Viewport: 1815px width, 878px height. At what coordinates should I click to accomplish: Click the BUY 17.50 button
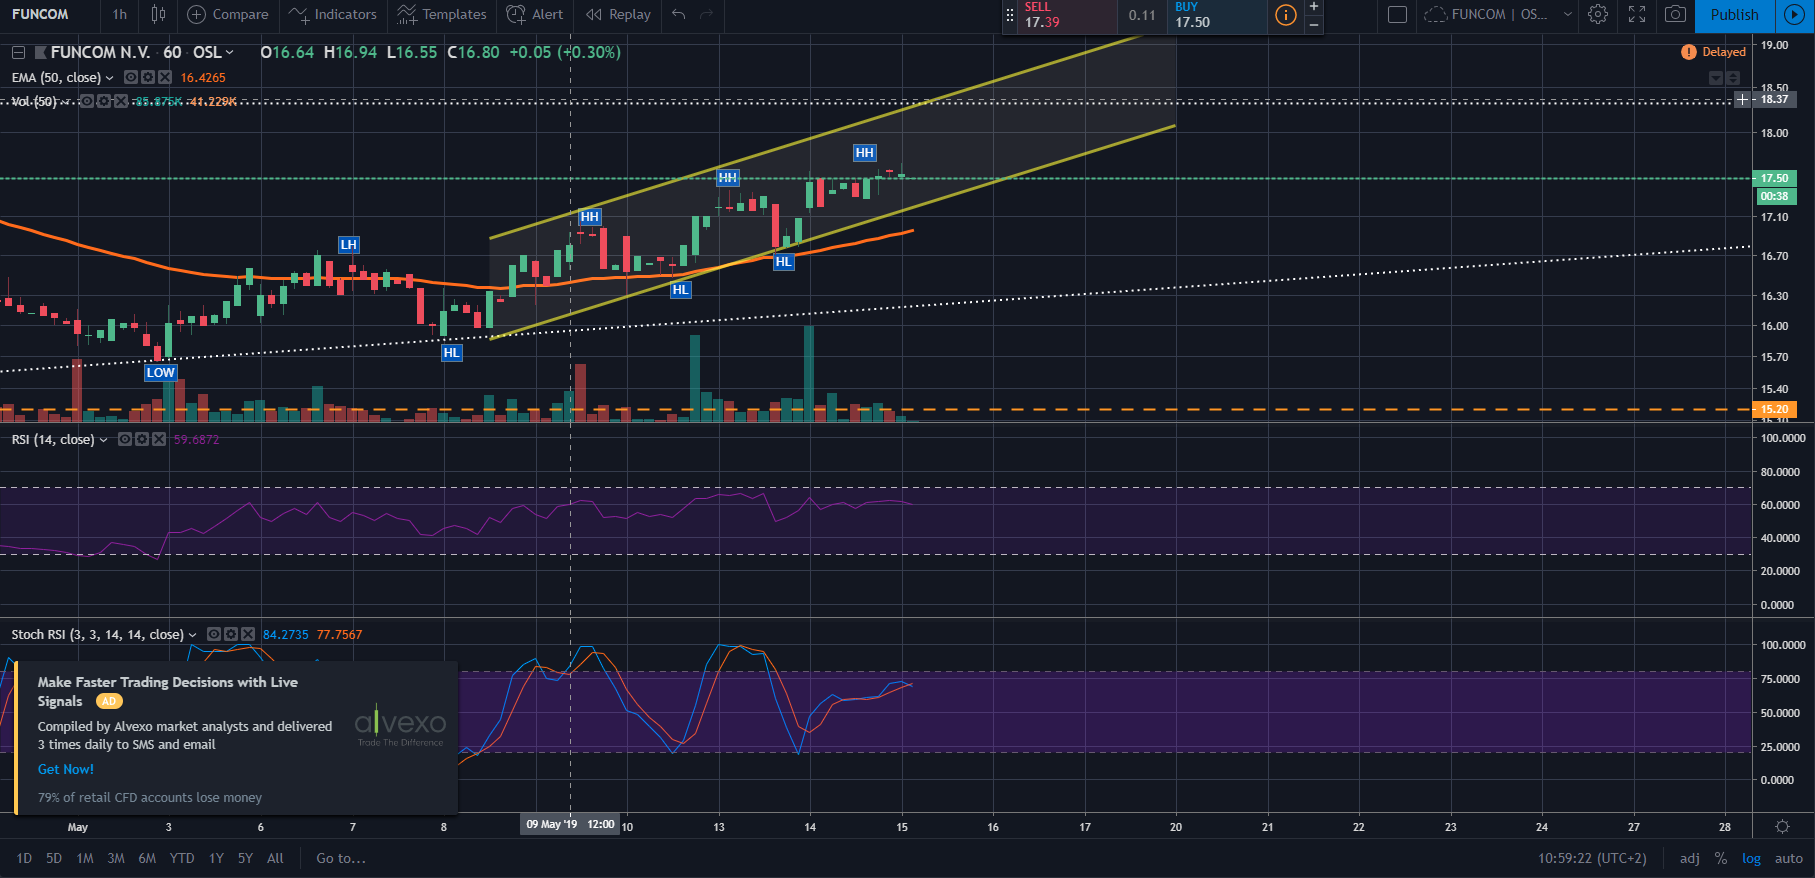1218,15
